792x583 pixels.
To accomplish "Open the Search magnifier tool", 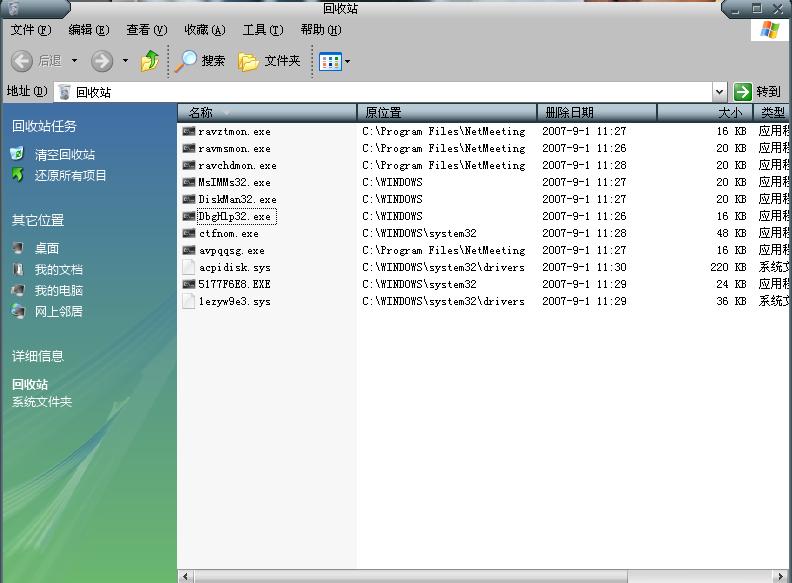I will point(187,61).
